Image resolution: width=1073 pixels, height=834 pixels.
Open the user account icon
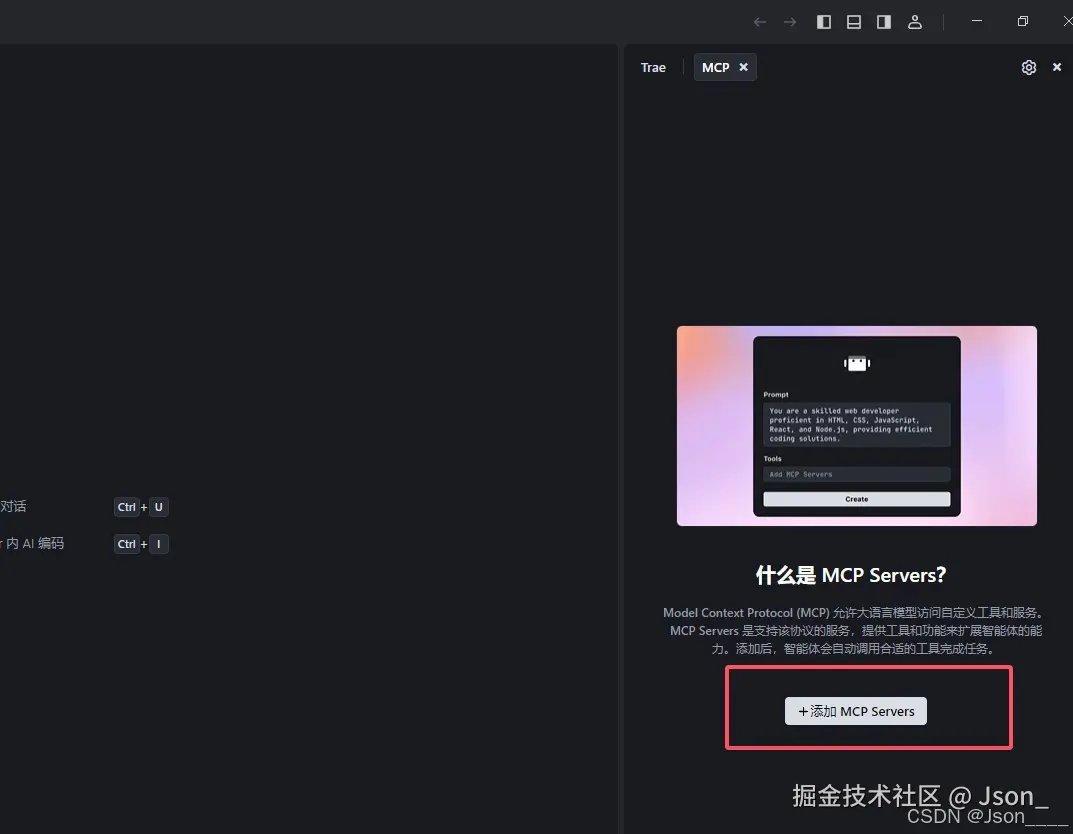pyautogui.click(x=915, y=22)
